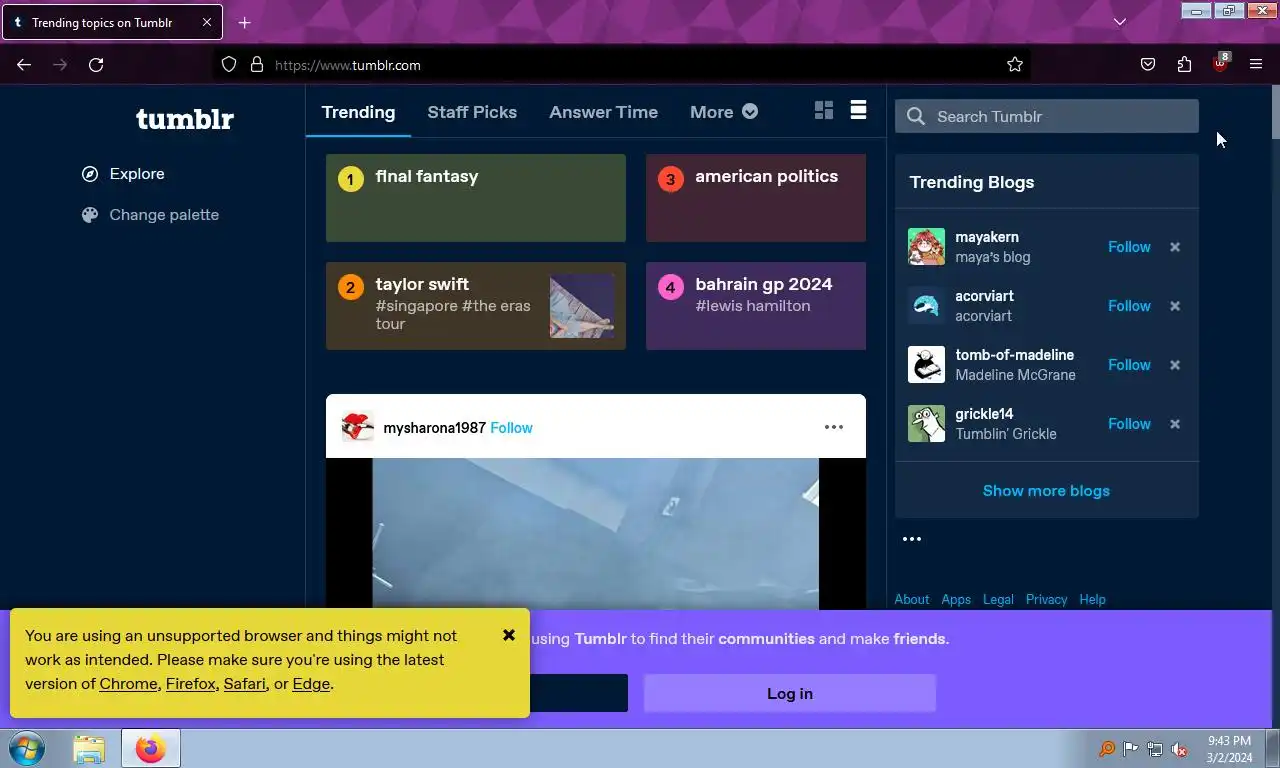1280x768 pixels.
Task: Follow acorviart blog
Action: (x=1129, y=306)
